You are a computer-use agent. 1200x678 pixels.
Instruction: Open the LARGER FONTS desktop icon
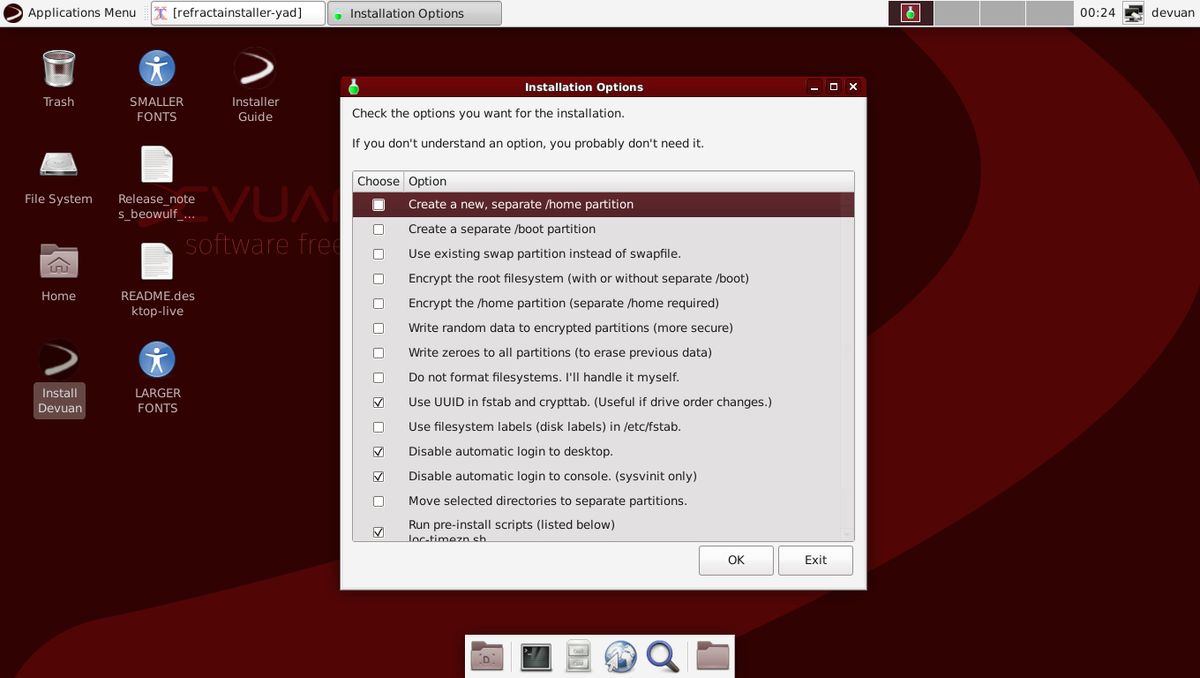coord(157,360)
